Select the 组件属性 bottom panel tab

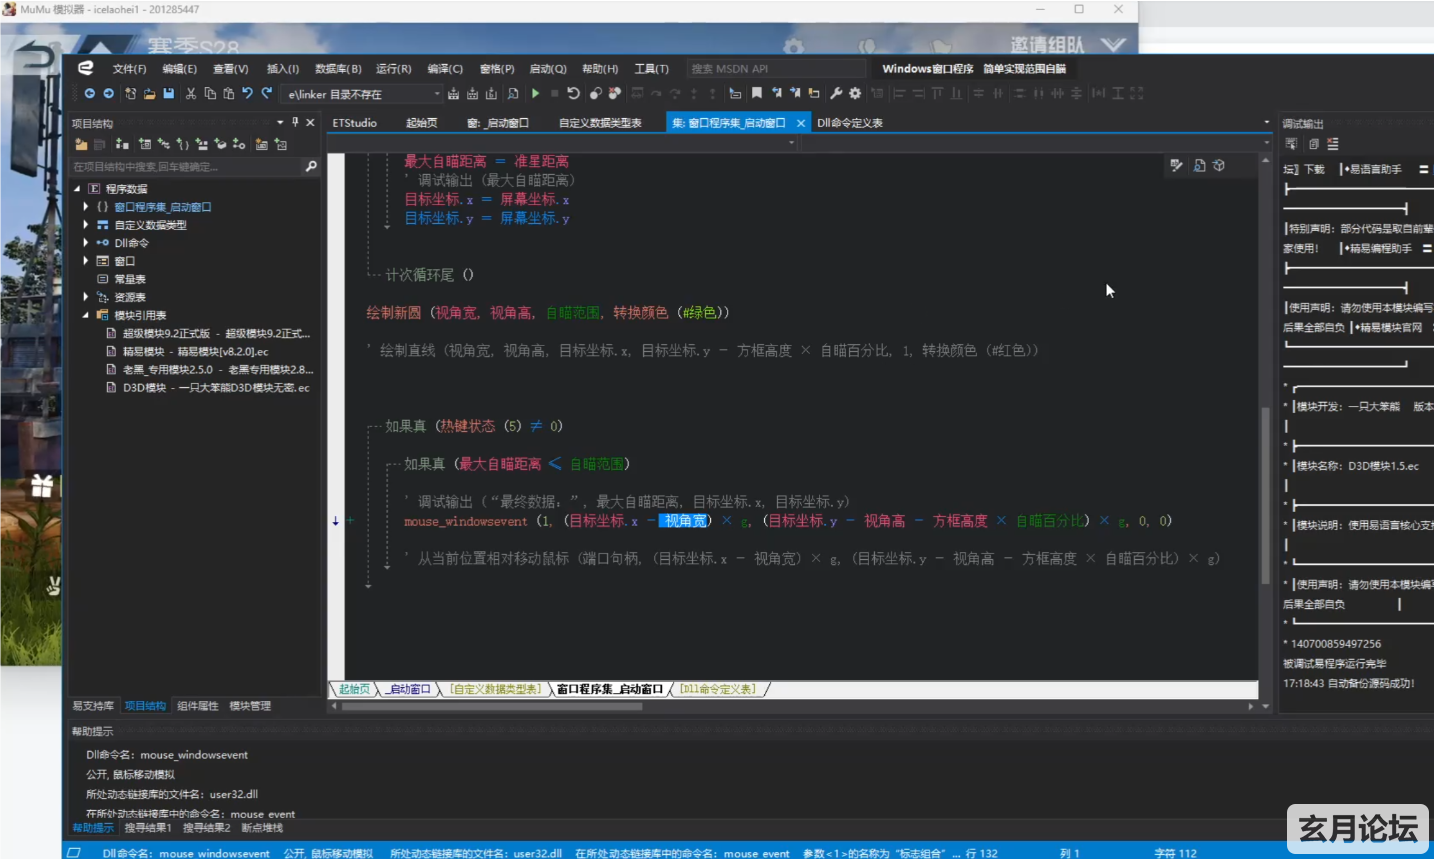click(197, 706)
